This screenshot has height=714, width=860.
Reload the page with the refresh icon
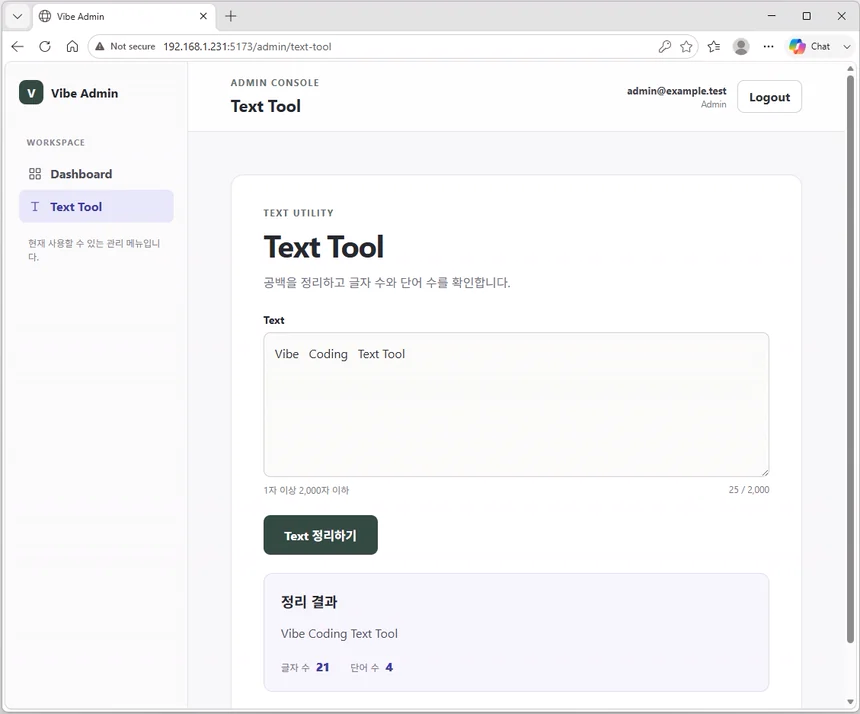pos(45,47)
